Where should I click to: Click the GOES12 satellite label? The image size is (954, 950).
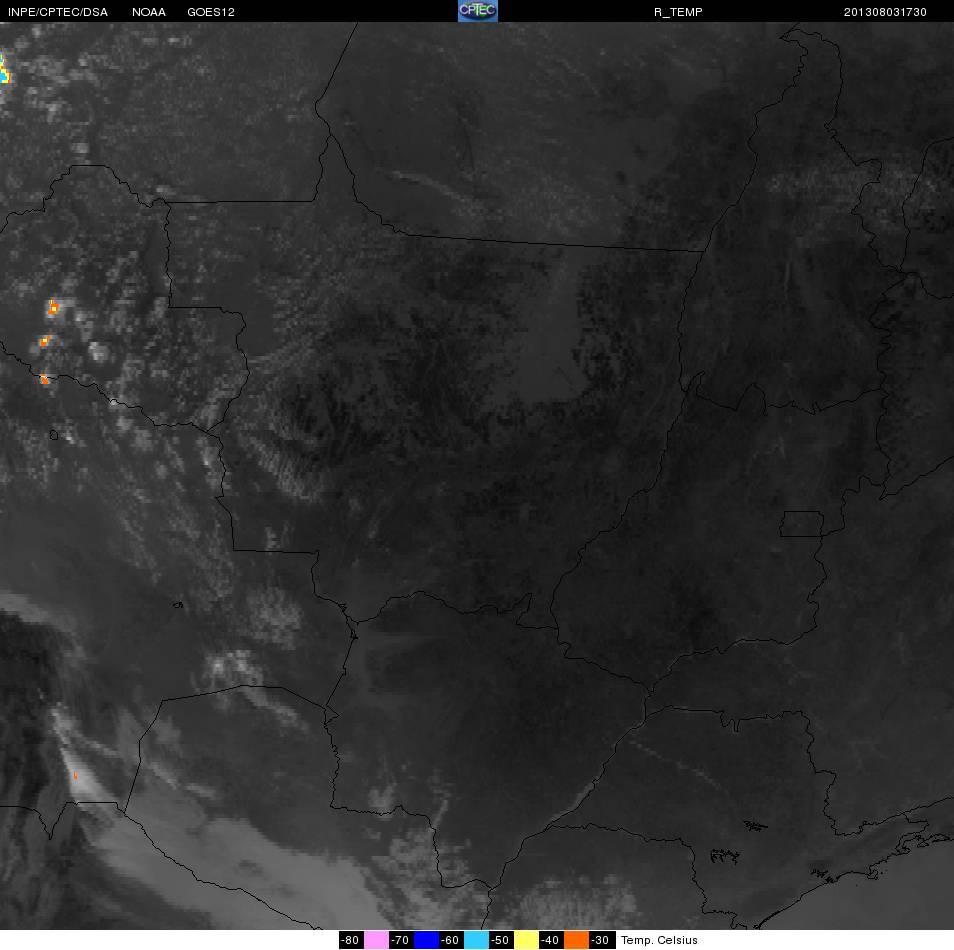[211, 12]
